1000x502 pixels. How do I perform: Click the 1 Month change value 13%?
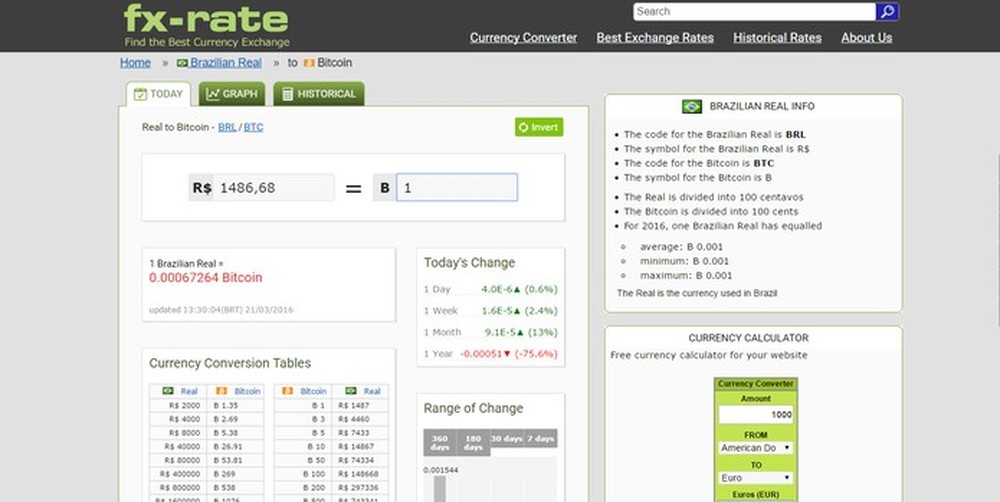click(521, 332)
